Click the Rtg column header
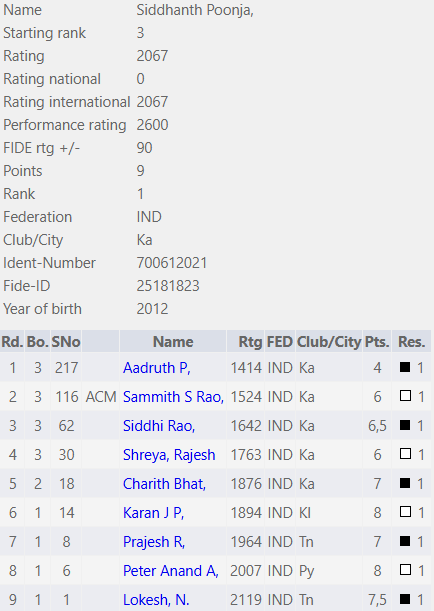 [250, 342]
